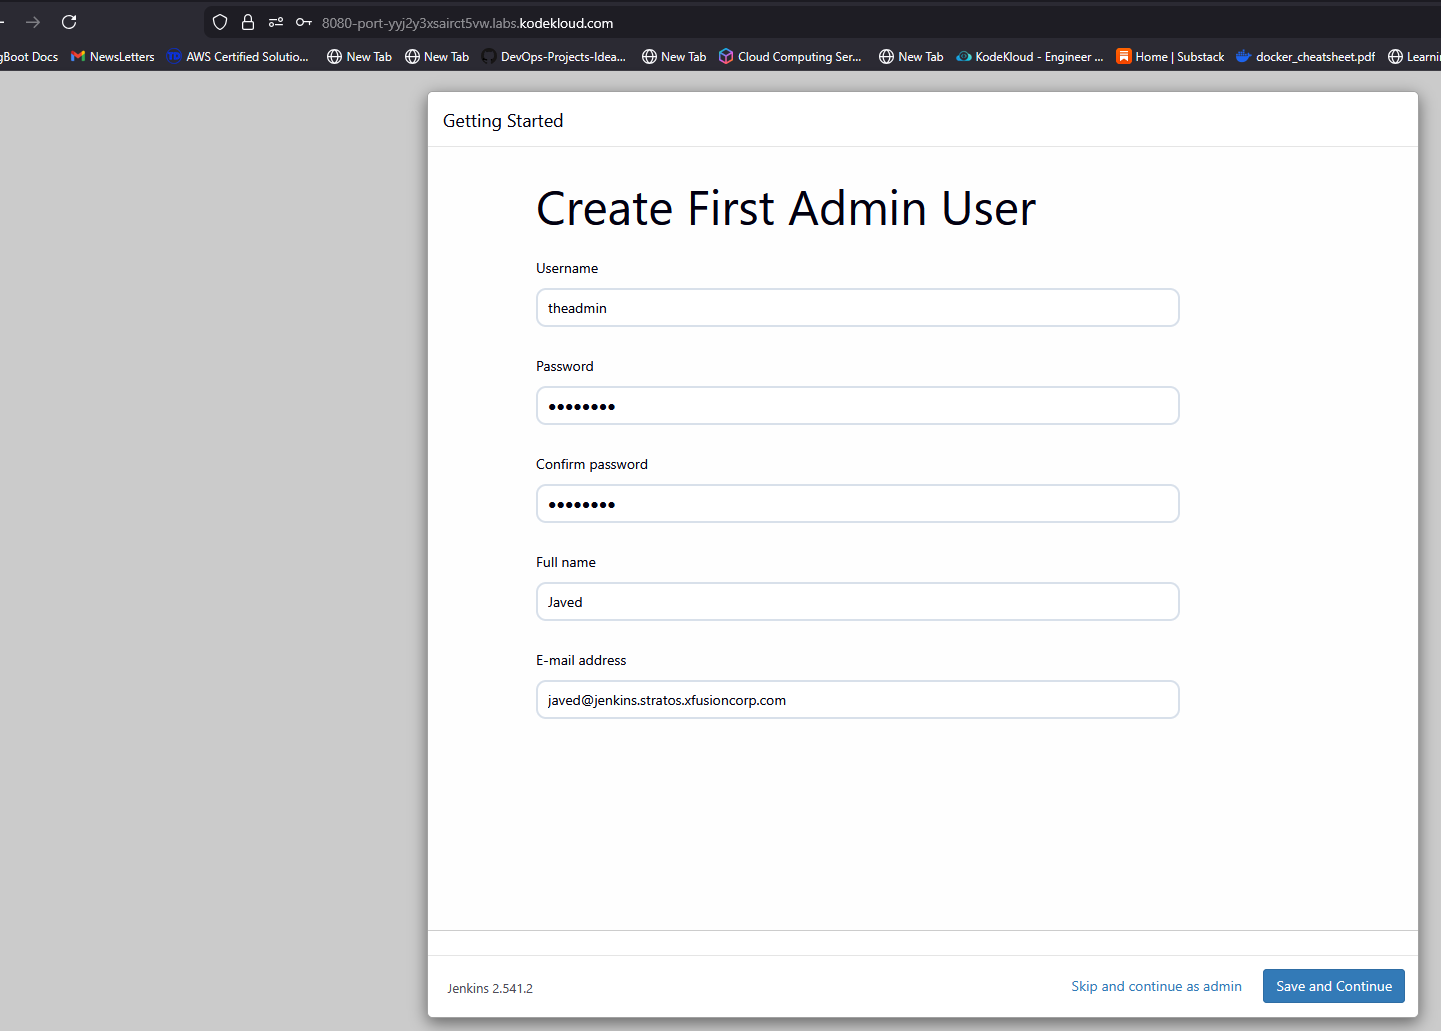Select the Confirm password field
Screen dimensions: 1441x1031
click(857, 504)
